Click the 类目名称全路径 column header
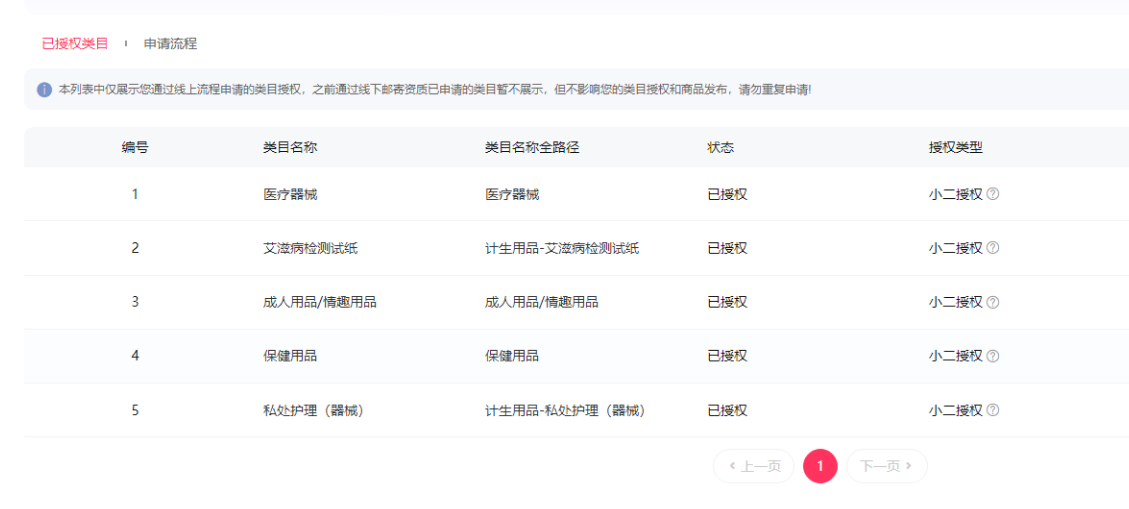The height and width of the screenshot is (509, 1129). [x=532, y=147]
